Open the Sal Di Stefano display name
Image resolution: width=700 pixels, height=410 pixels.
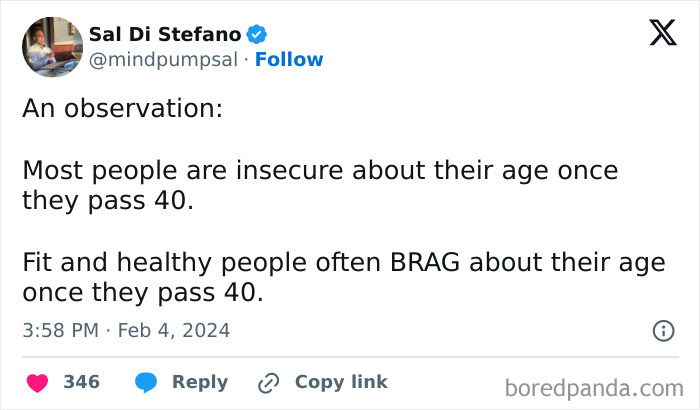[x=165, y=34]
